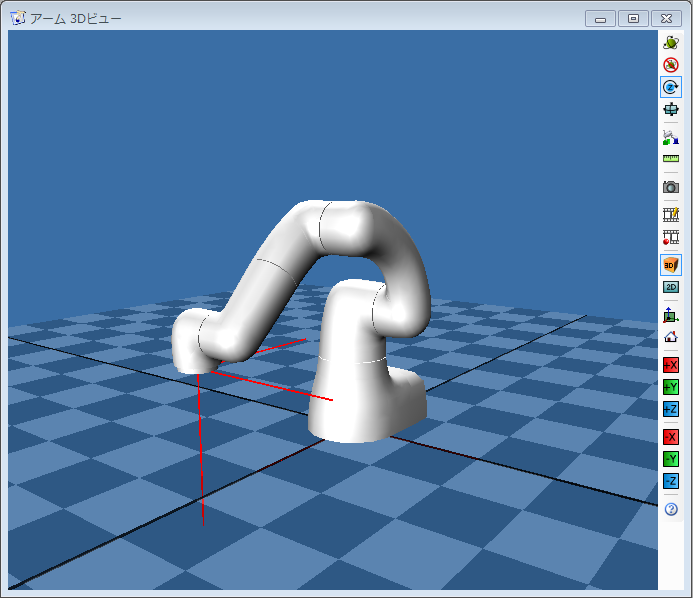Start recording with the red-dot film icon
This screenshot has height=598, width=693.
[x=671, y=238]
